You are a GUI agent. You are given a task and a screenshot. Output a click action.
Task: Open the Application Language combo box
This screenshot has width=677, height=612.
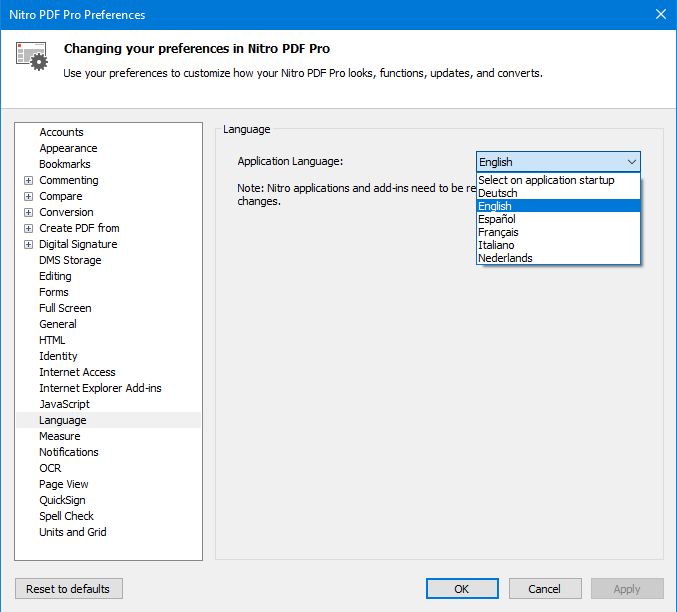(x=558, y=162)
